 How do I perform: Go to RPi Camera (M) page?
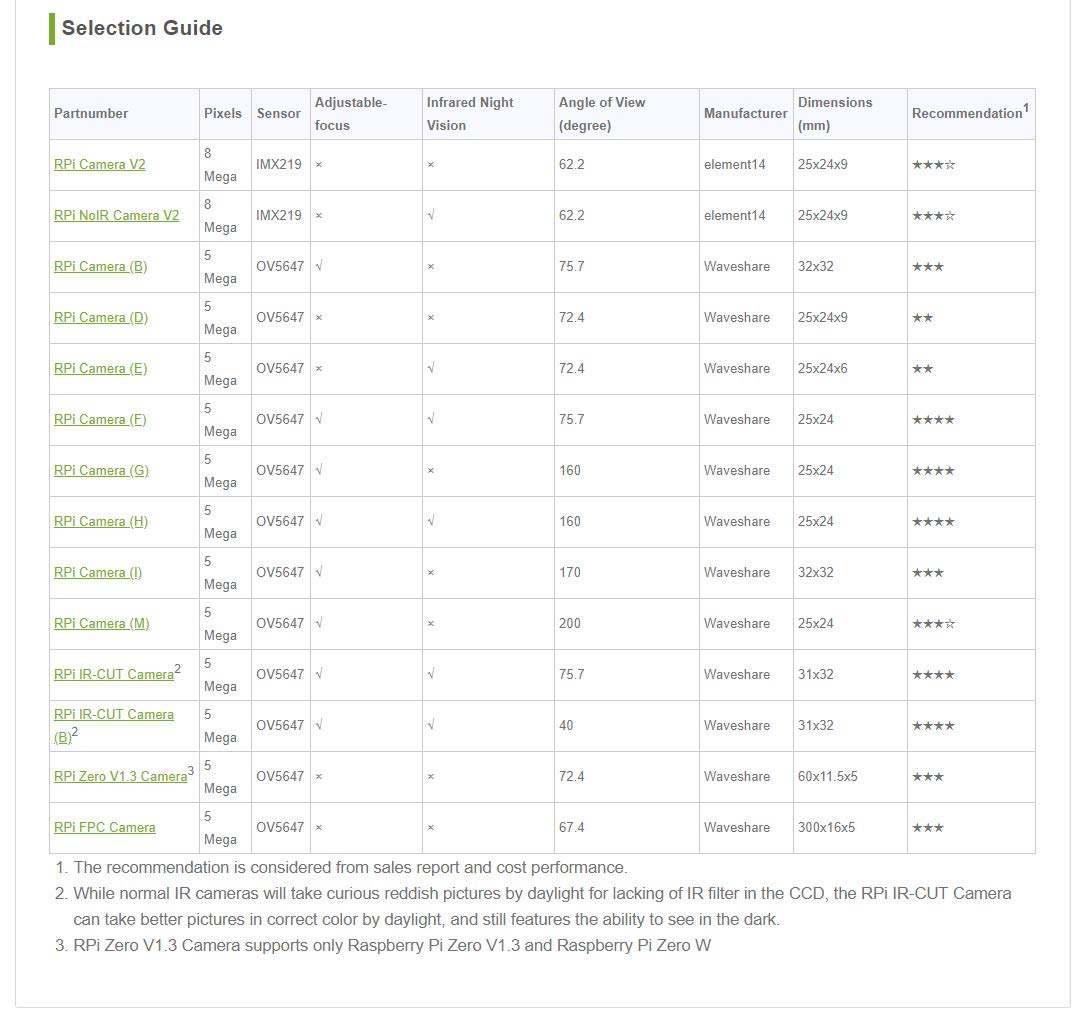pos(102,624)
